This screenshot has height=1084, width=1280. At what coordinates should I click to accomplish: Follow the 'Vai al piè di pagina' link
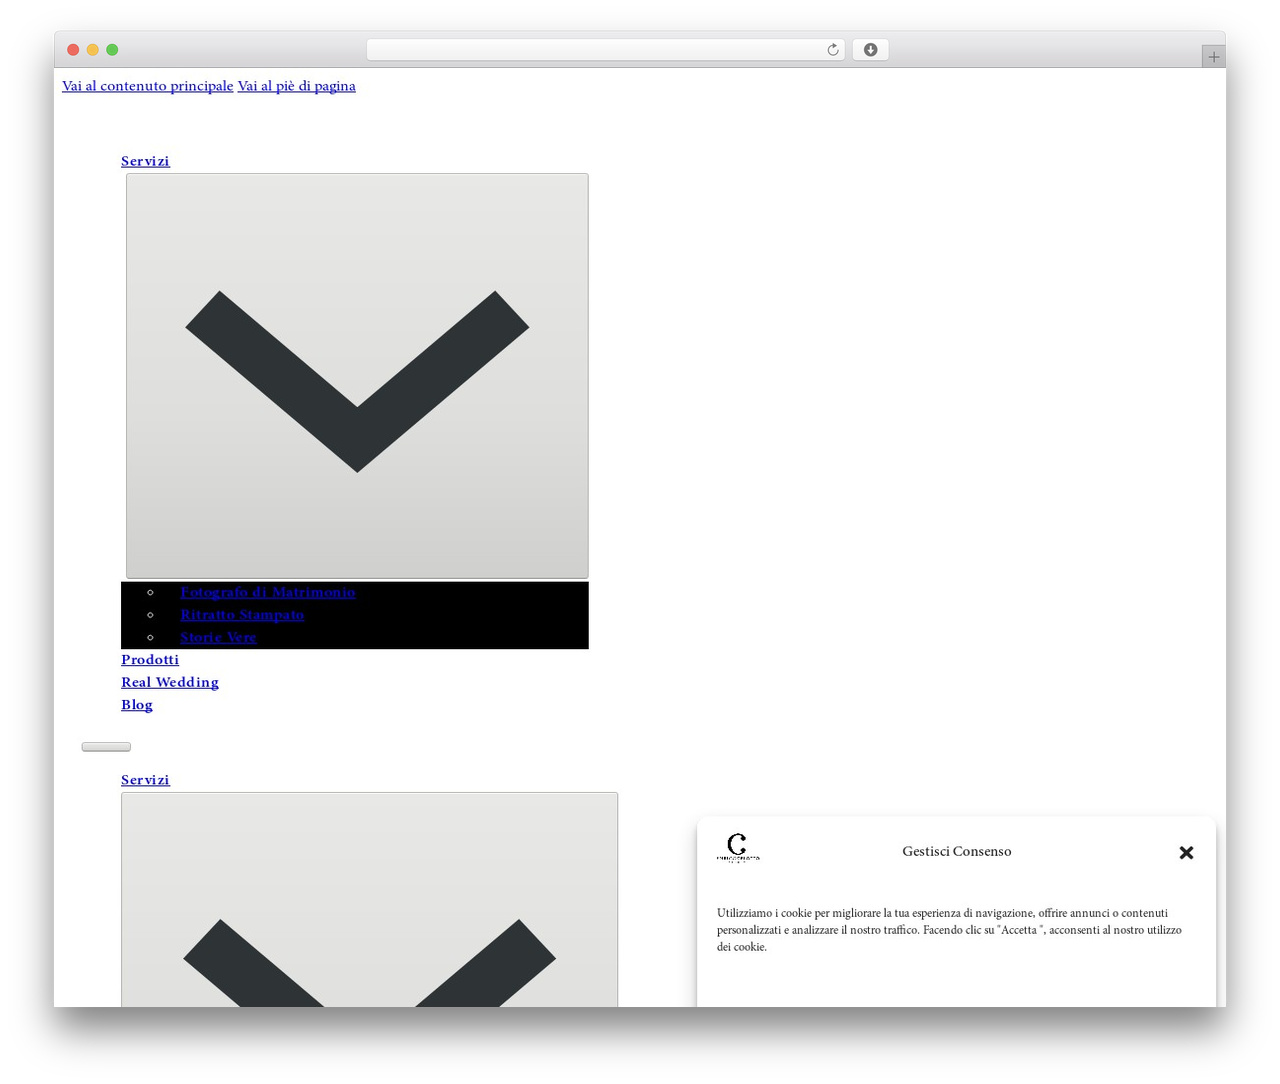pyautogui.click(x=296, y=86)
